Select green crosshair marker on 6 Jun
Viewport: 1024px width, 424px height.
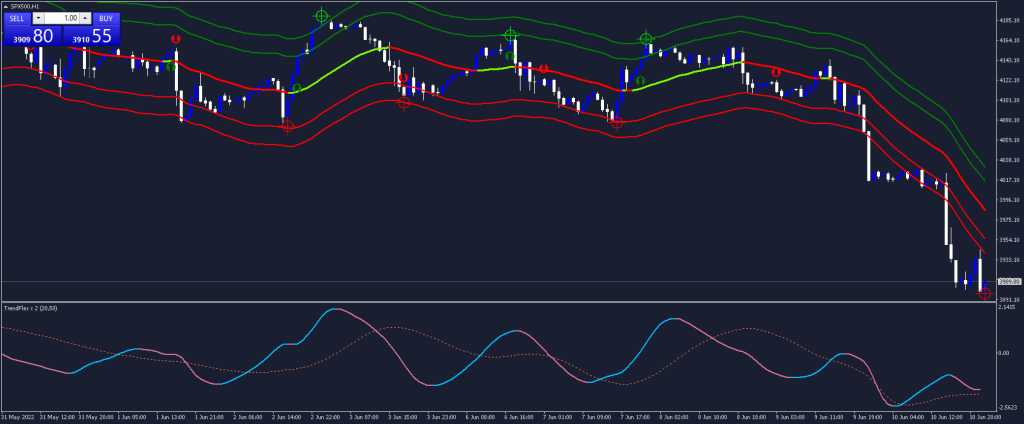510,35
